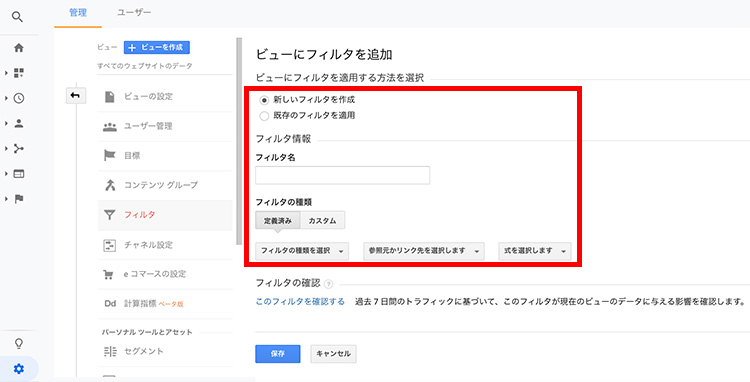750x382 pixels.
Task: Open コンテンツ グループ menu item
Action: coord(165,185)
